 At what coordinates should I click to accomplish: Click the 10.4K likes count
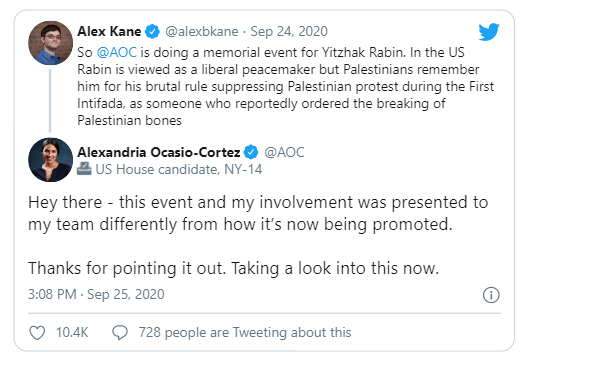coord(72,332)
